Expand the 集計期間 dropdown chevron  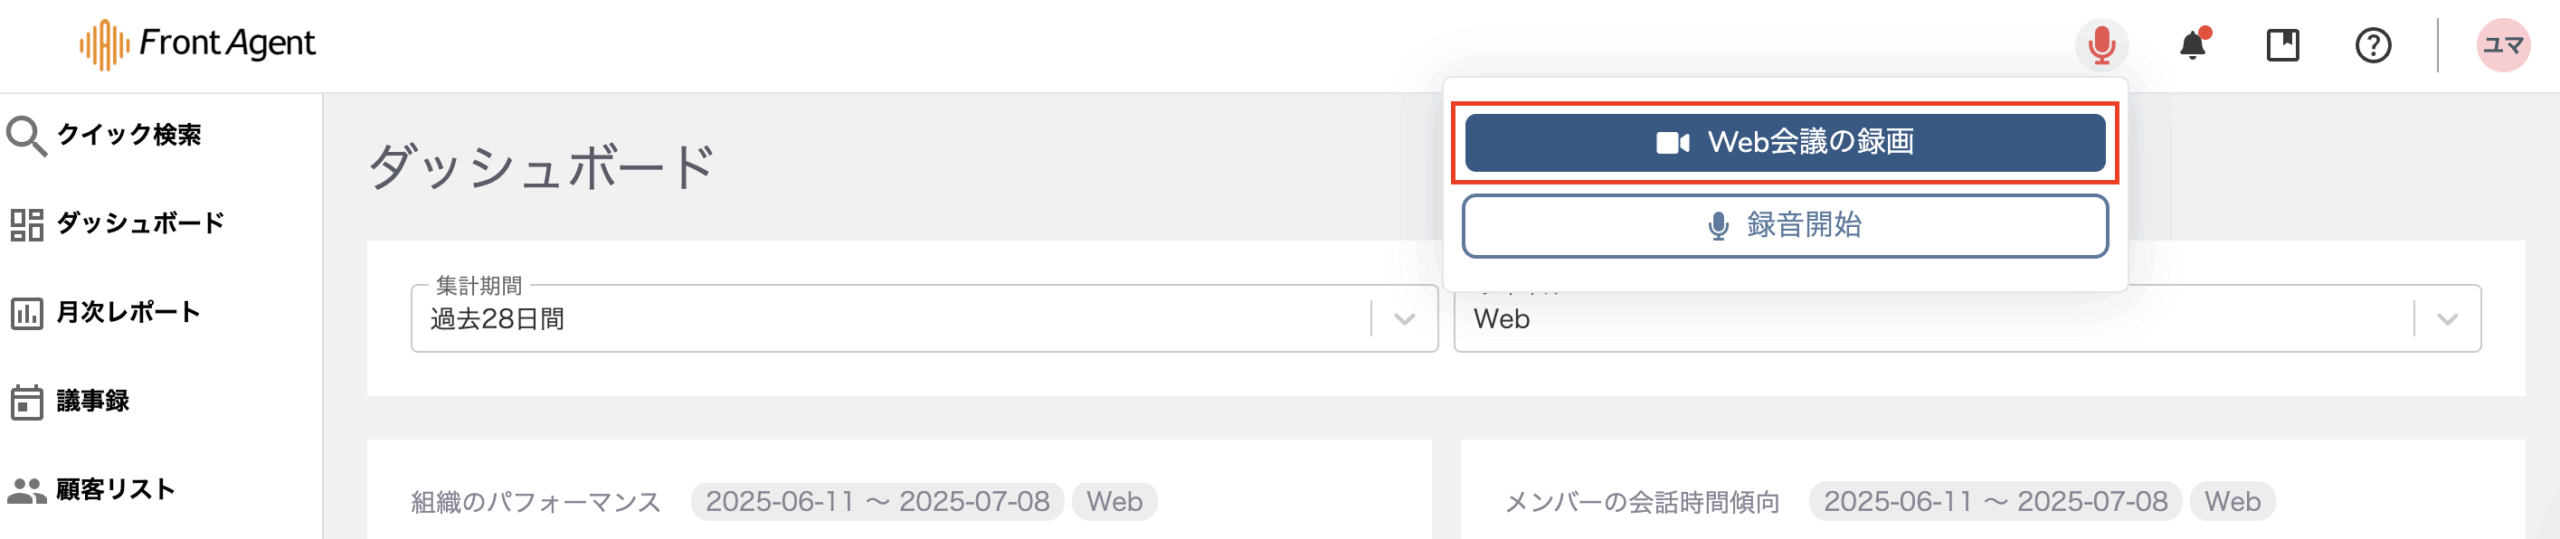(x=1404, y=319)
